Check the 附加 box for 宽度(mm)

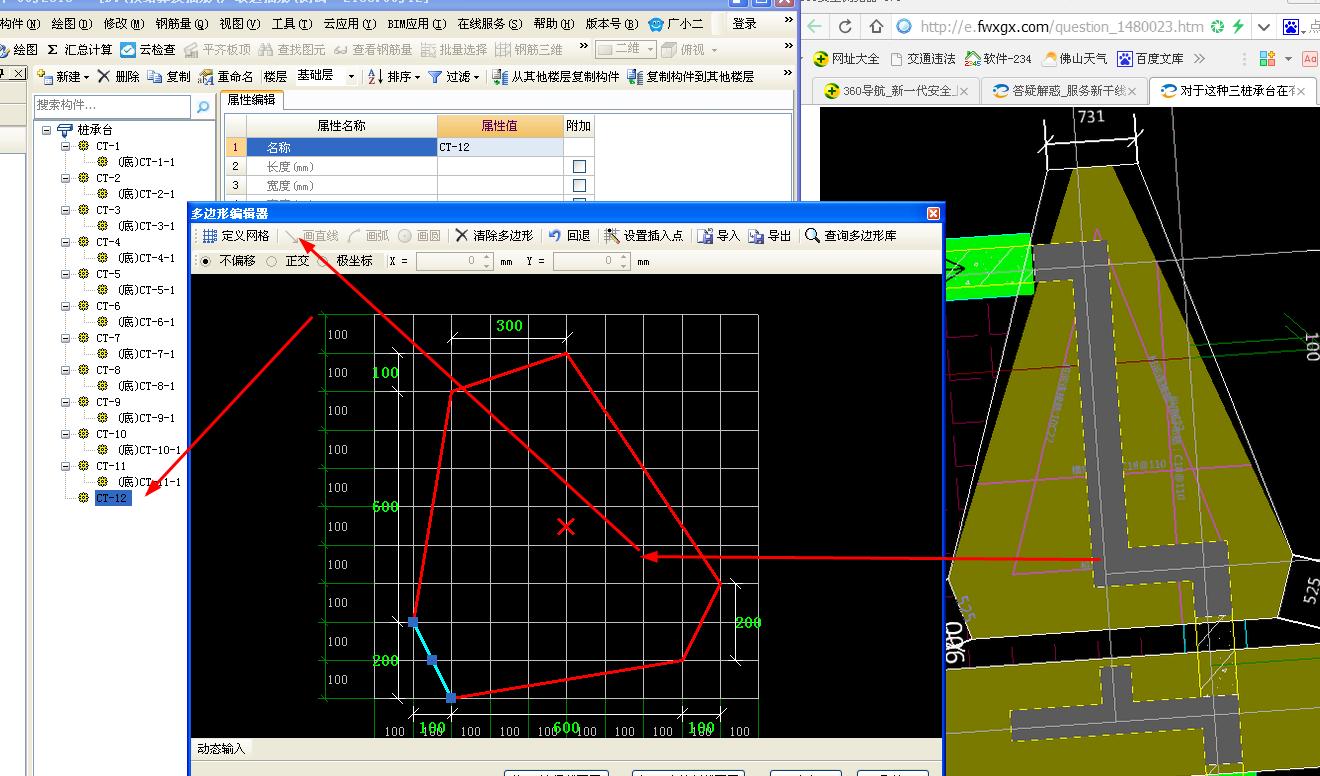pos(579,185)
